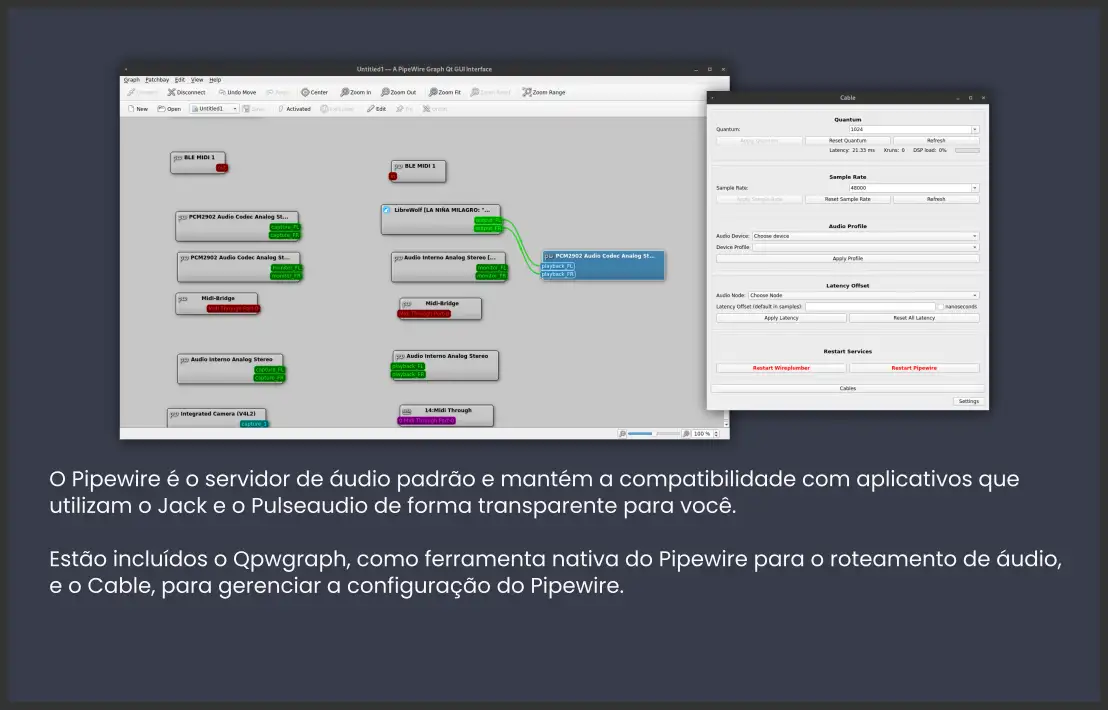Click the zoom percentage stepper arrows
This screenshot has height=710, width=1108.
click(x=717, y=434)
